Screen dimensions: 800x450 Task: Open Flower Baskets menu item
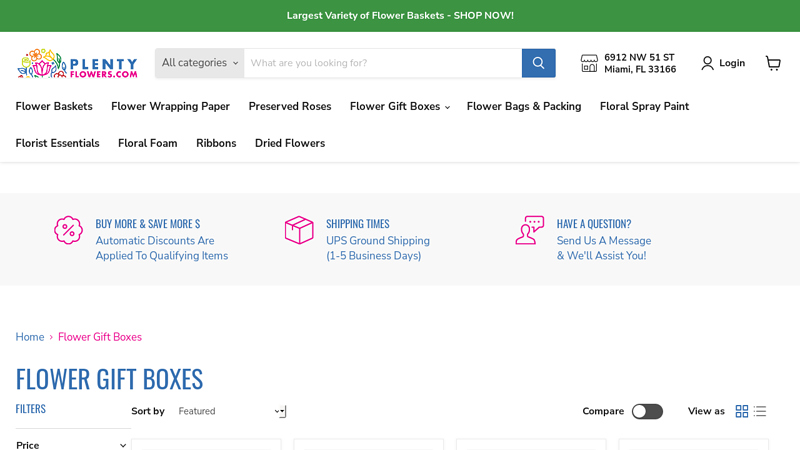(54, 106)
